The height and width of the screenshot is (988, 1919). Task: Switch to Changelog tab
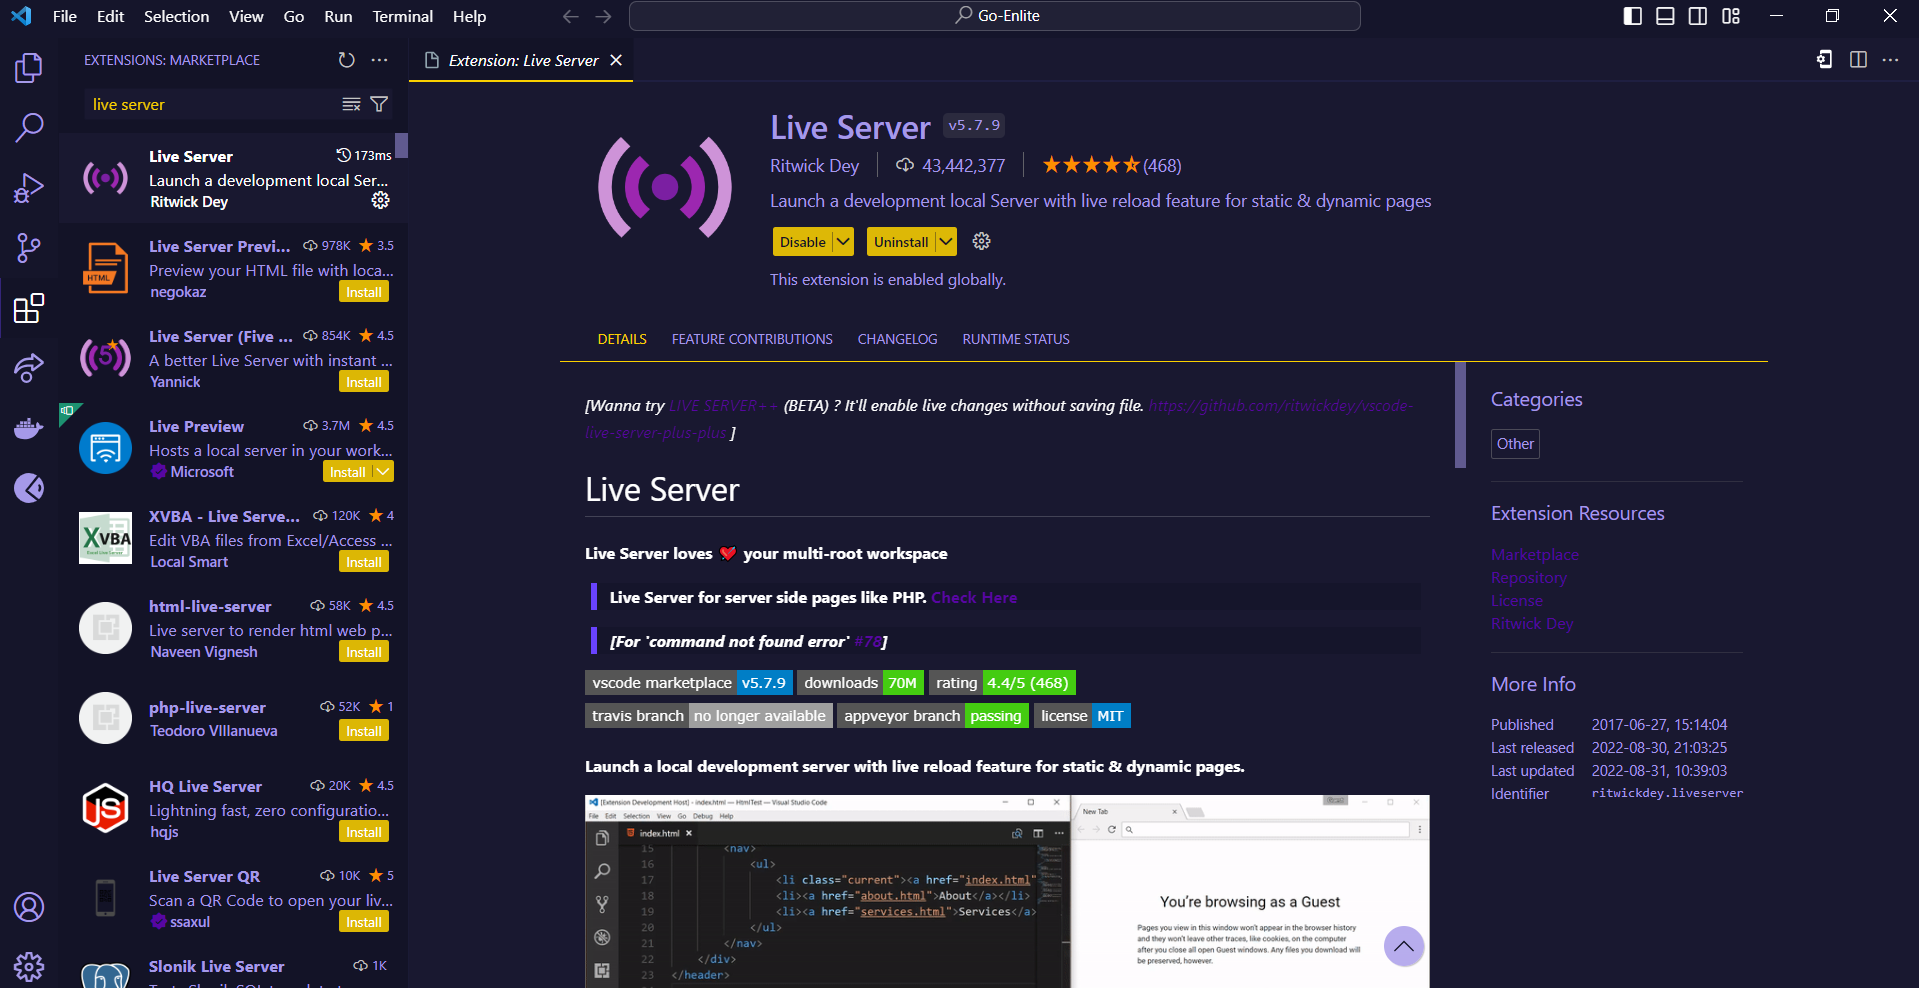pos(898,339)
